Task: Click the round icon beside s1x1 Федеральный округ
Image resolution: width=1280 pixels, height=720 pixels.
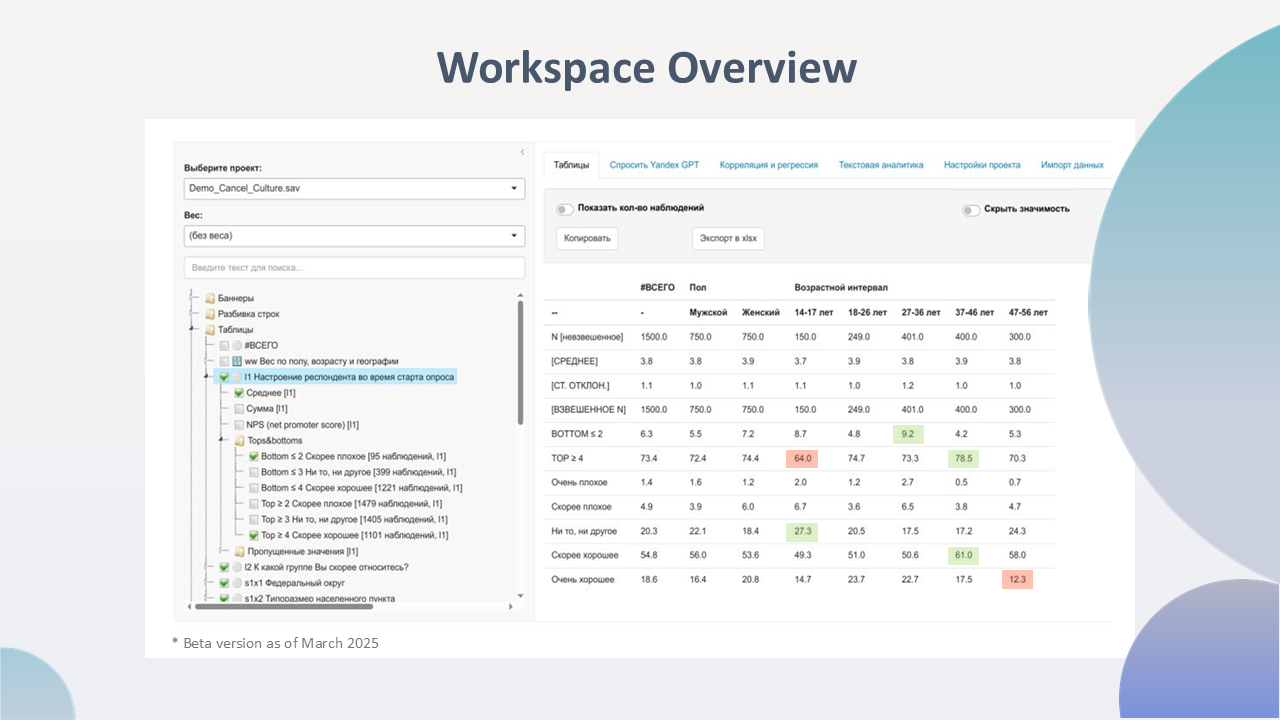Action: click(237, 583)
